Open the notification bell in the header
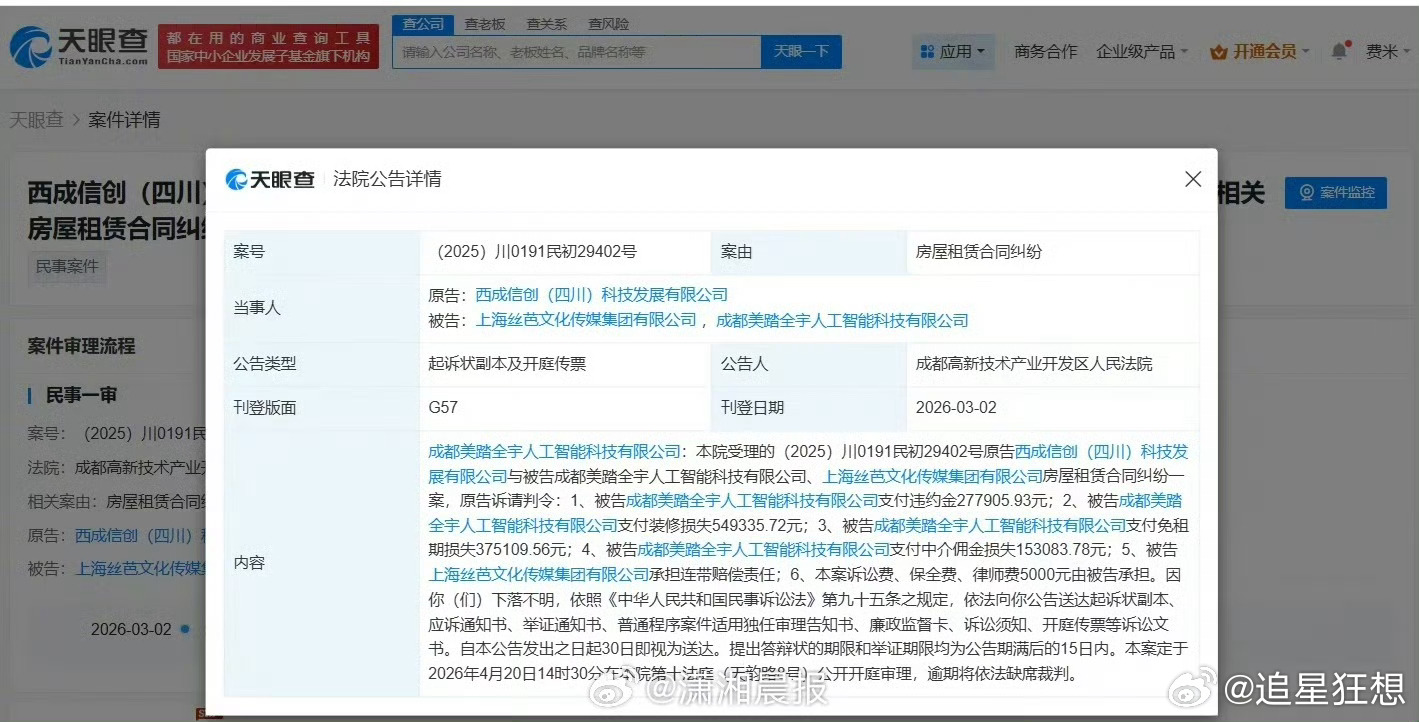 coord(1339,51)
